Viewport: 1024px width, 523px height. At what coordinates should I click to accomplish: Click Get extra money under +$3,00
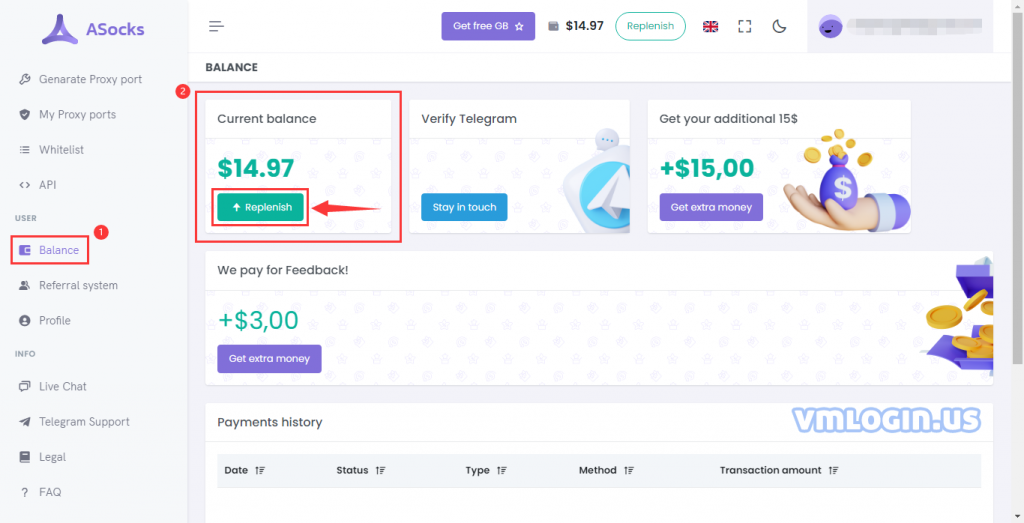pos(269,358)
